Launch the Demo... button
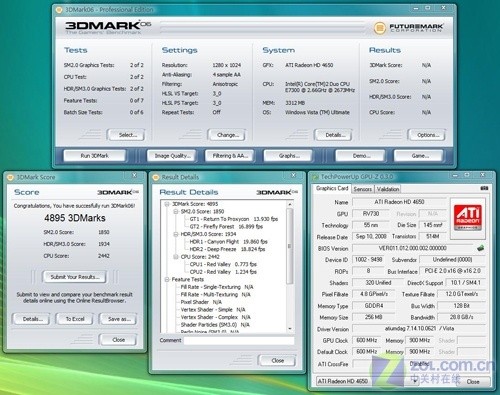Image resolution: width=500 pixels, height=395 pixels. 361,156
